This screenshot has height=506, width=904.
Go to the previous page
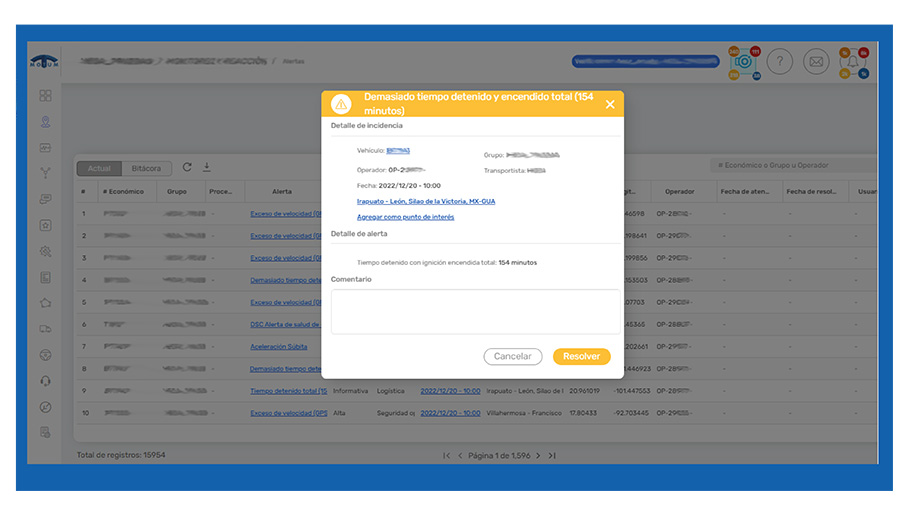pyautogui.click(x=460, y=455)
